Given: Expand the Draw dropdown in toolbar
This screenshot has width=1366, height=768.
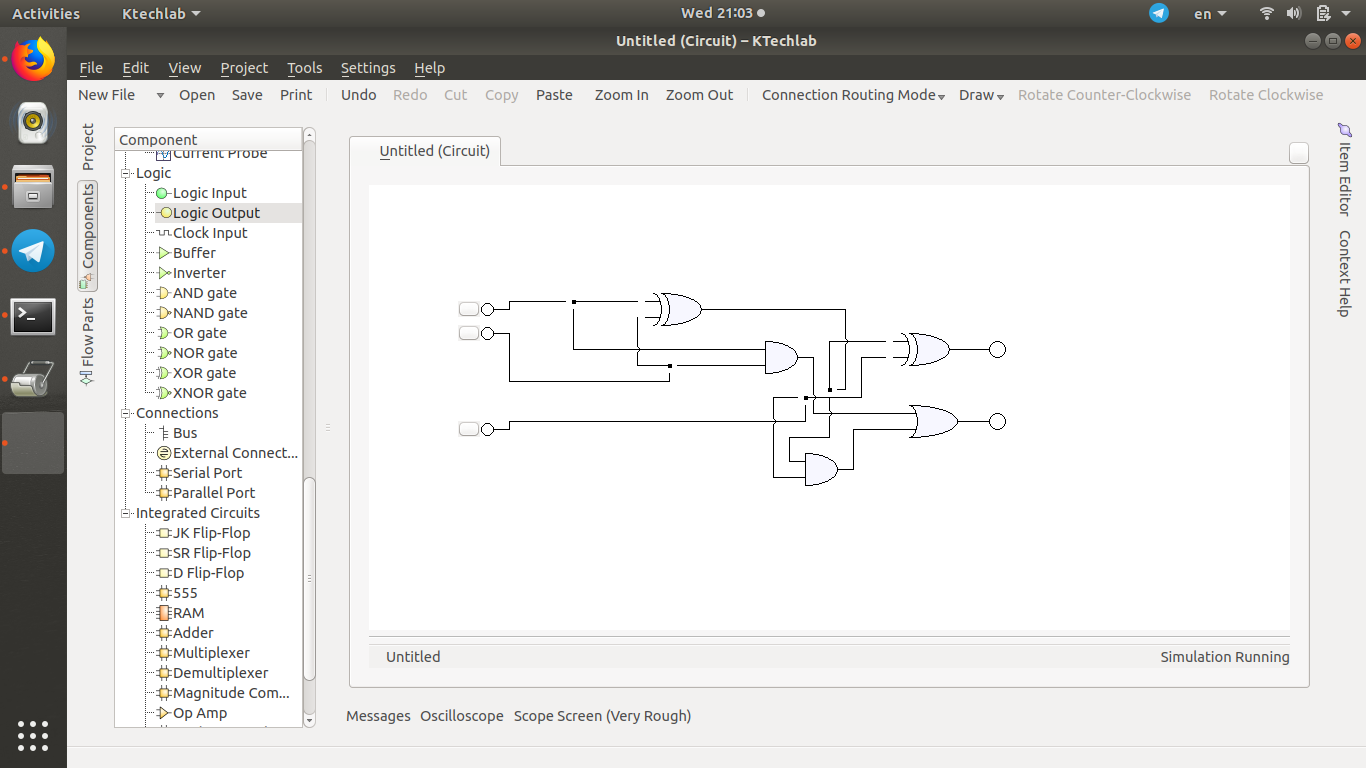Looking at the screenshot, I should [981, 95].
